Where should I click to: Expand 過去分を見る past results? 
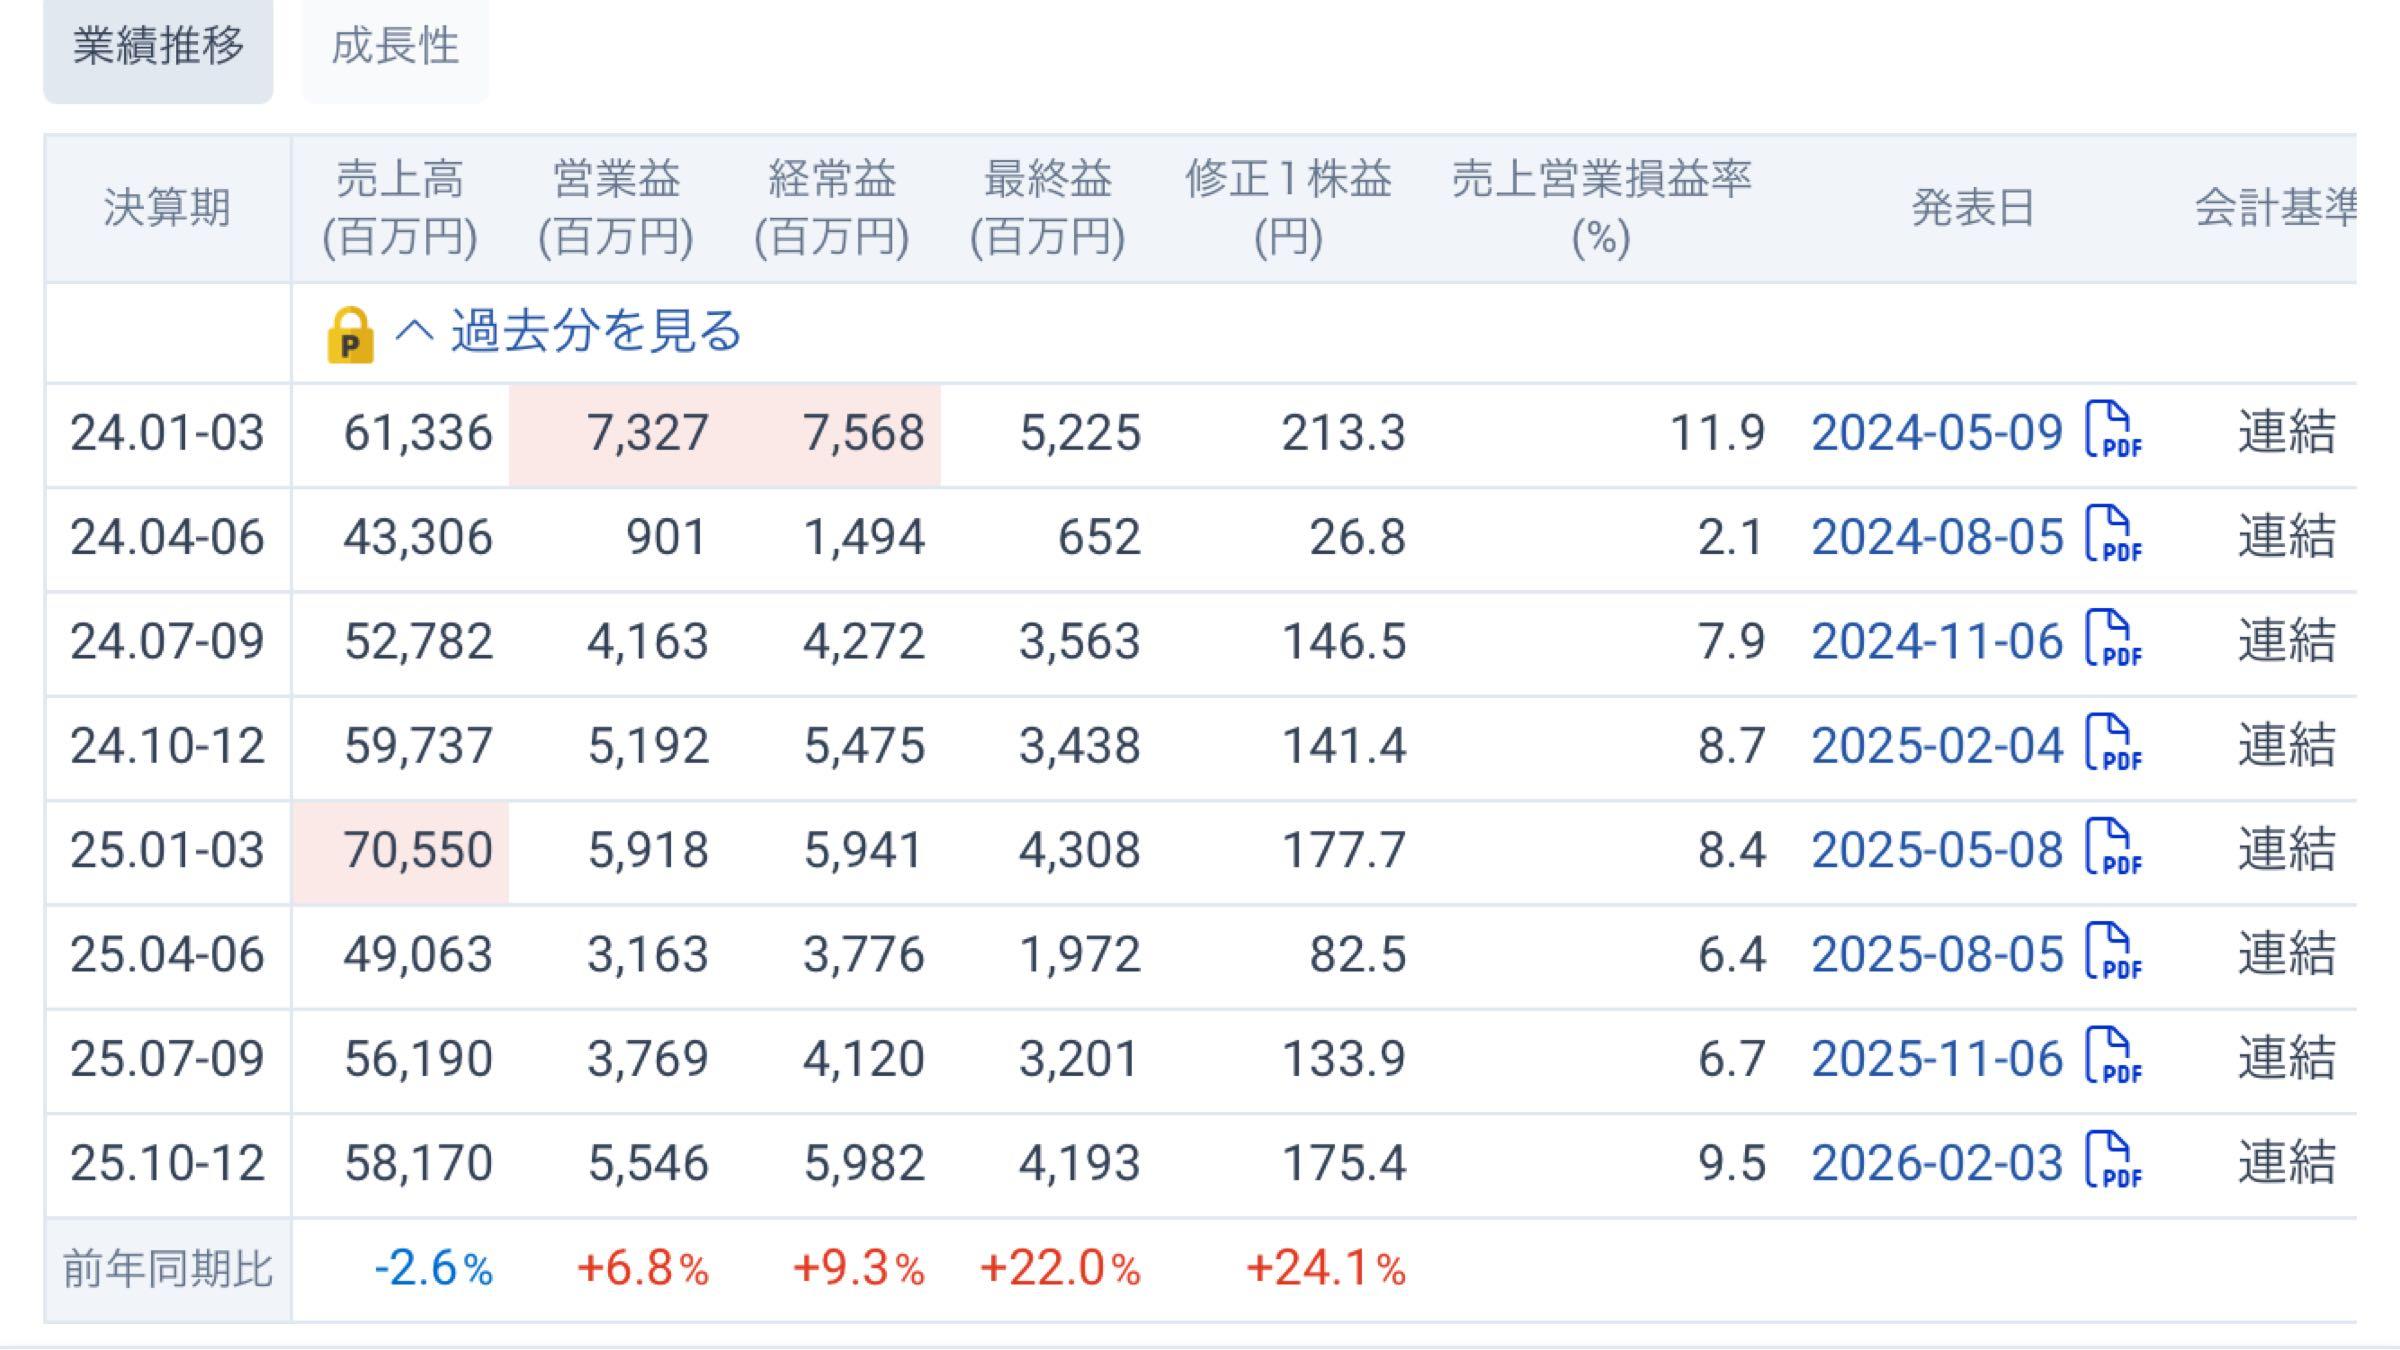(593, 331)
